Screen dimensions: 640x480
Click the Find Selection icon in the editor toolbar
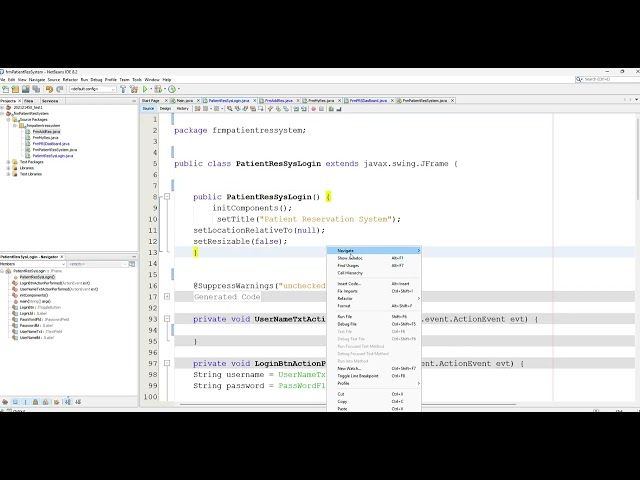pyautogui.click(x=230, y=109)
